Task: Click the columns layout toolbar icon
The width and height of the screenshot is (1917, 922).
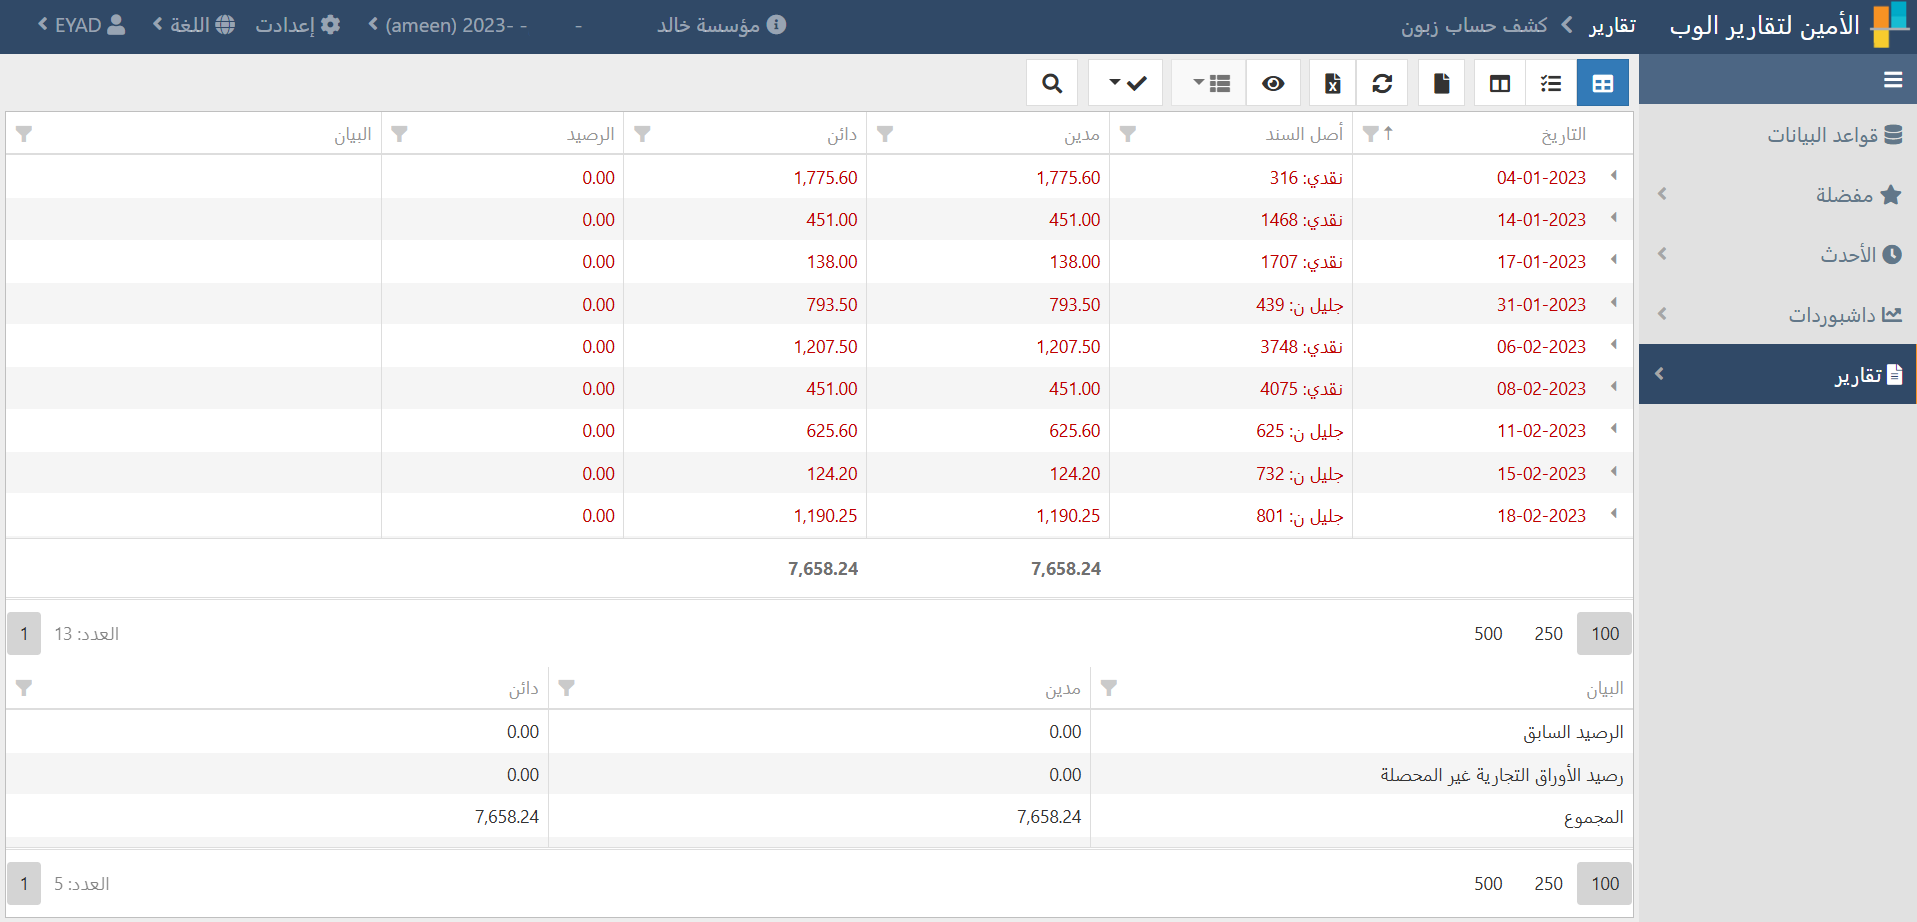Action: pos(1500,83)
